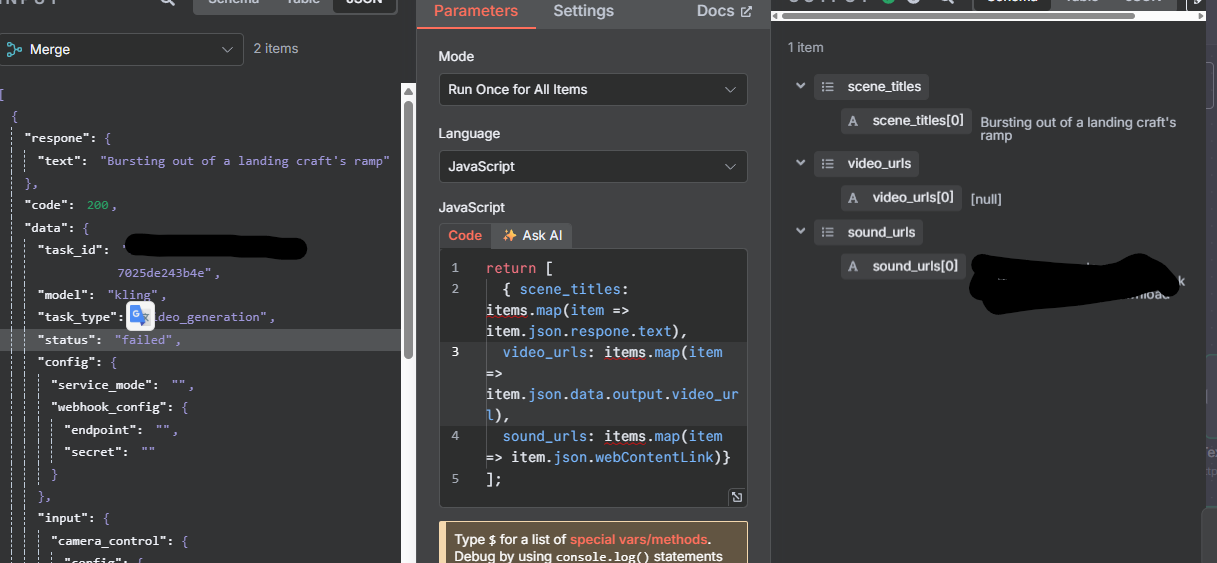
Task: Click the special vars/methods link
Action: (639, 539)
